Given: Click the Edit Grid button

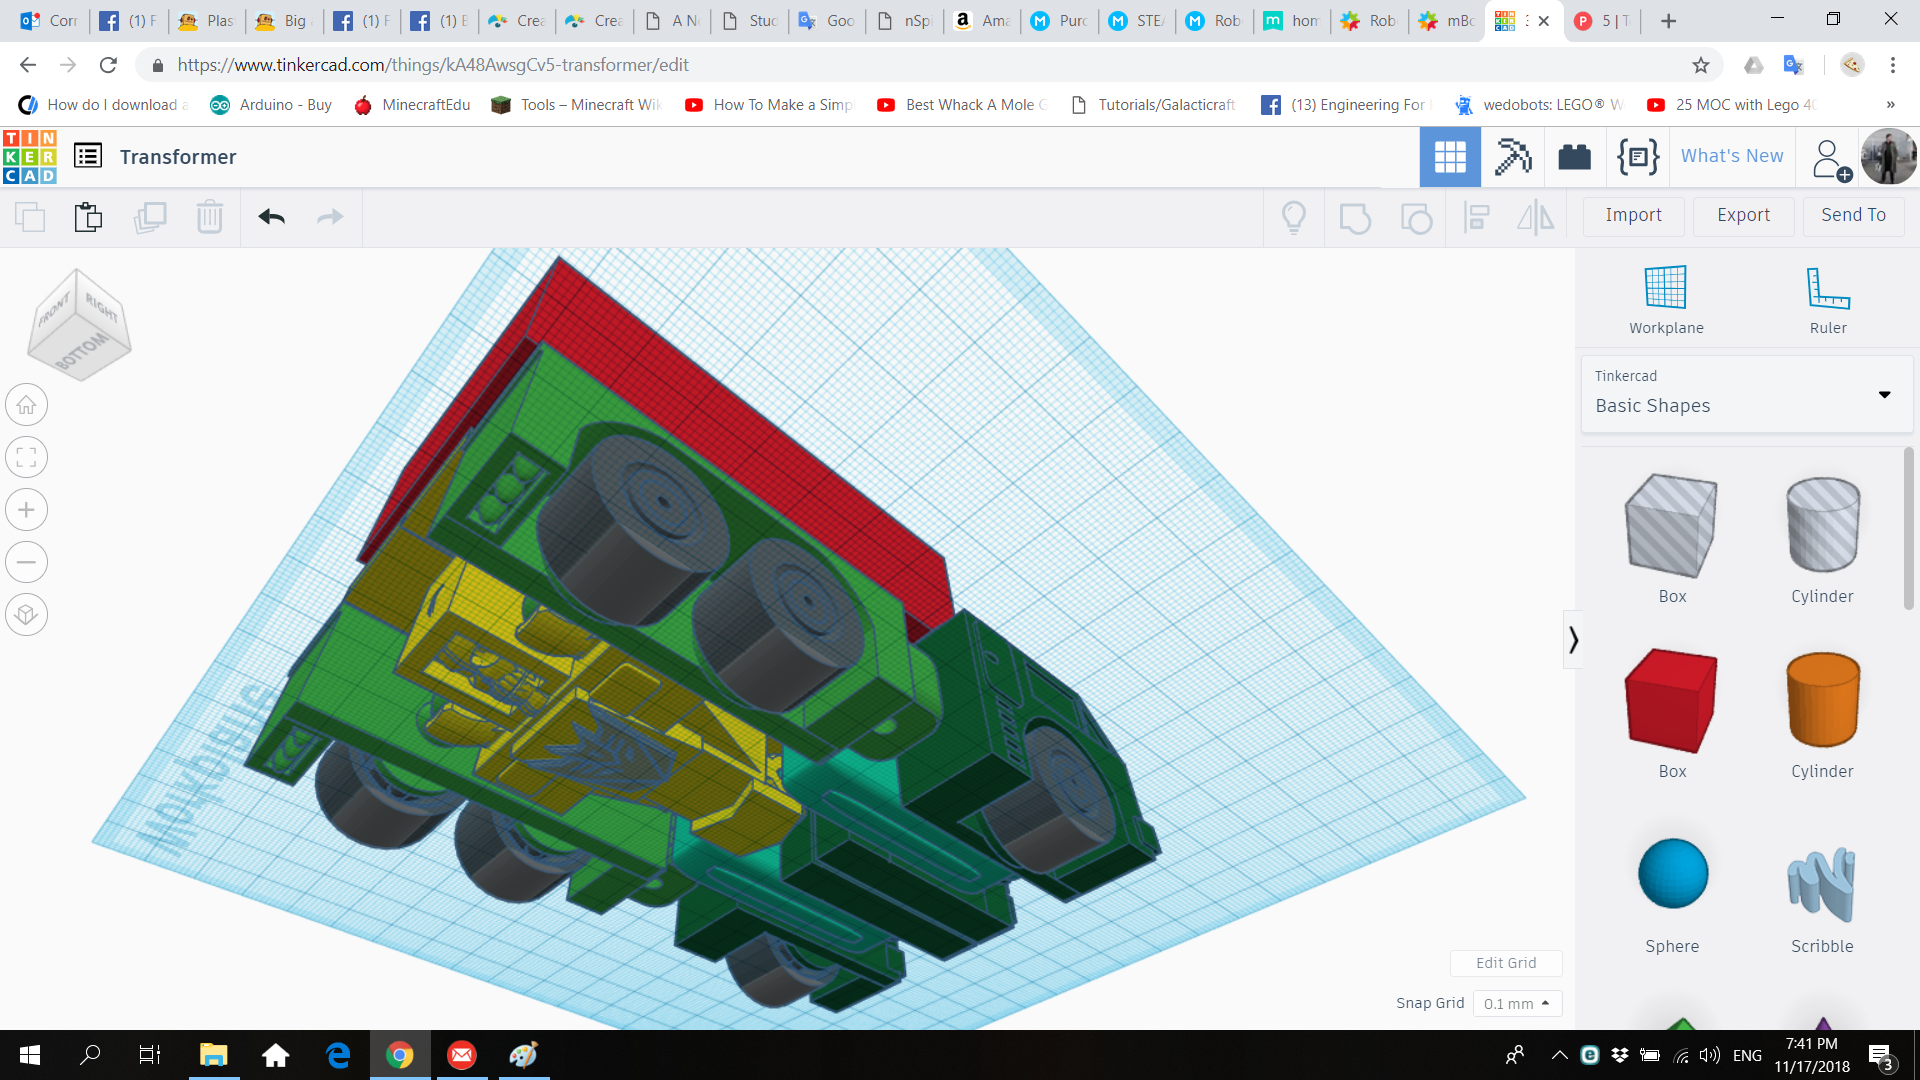Looking at the screenshot, I should 1505,963.
